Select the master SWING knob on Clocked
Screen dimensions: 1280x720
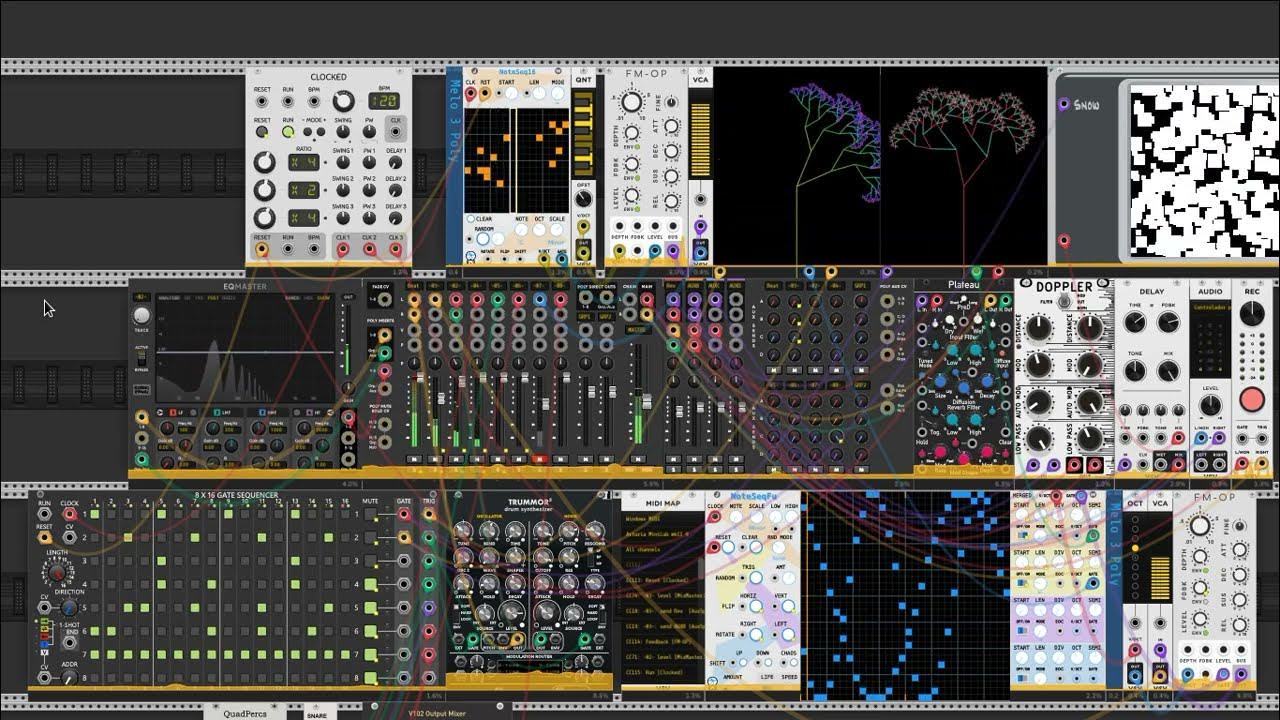pos(343,132)
